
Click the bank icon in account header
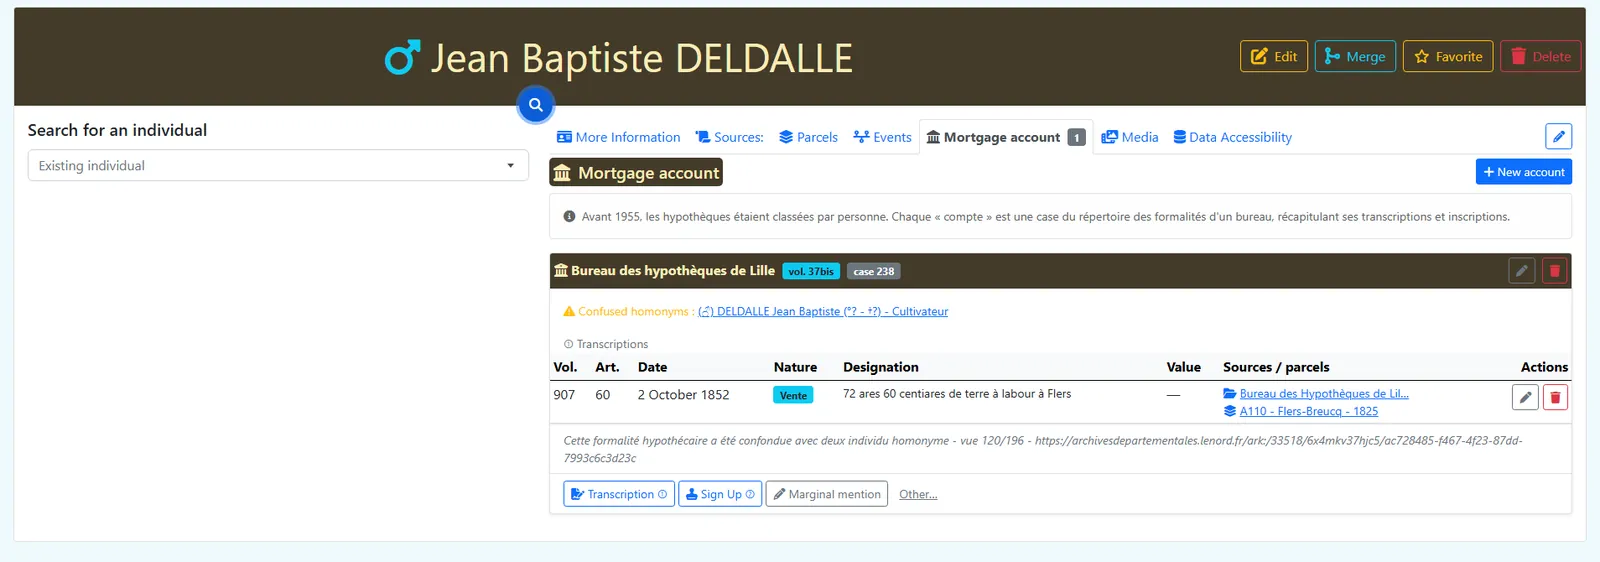pos(561,271)
